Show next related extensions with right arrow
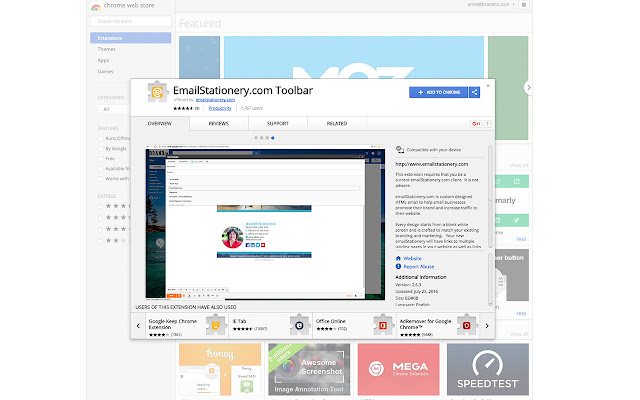The height and width of the screenshot is (400, 640). point(487,326)
